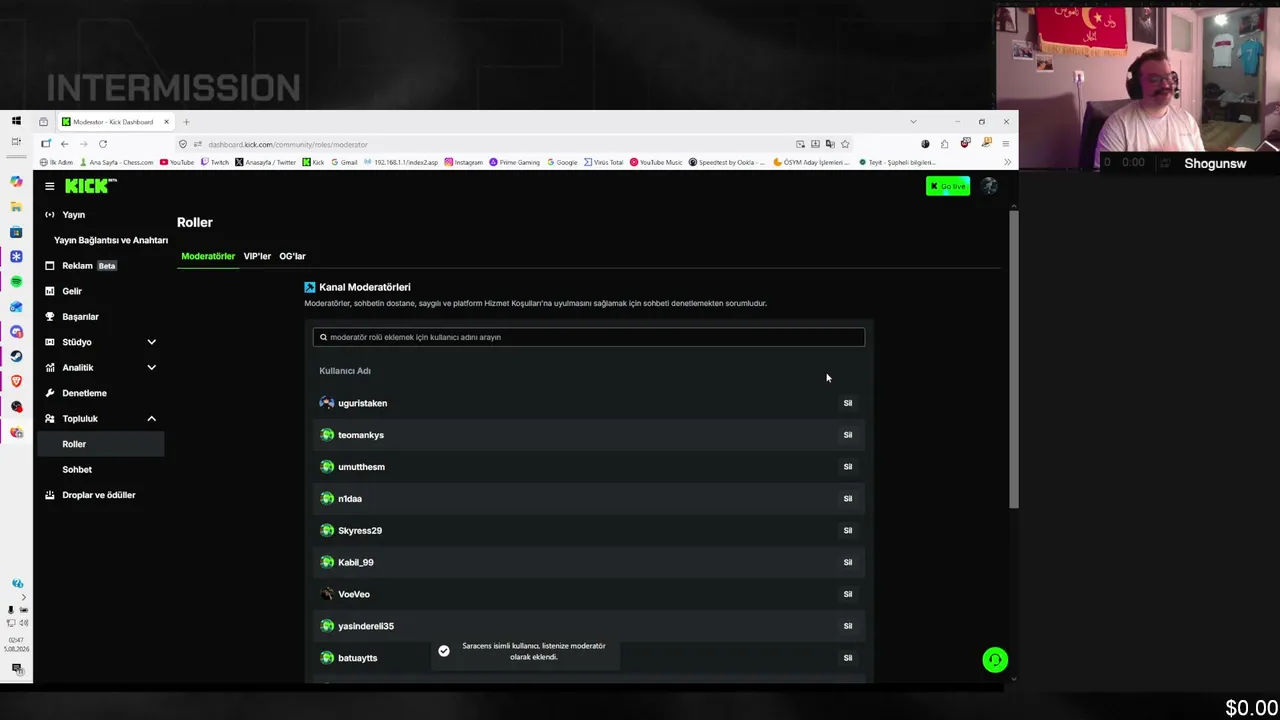Click the Reklam sidebar icon
The height and width of the screenshot is (720, 1280).
point(50,266)
